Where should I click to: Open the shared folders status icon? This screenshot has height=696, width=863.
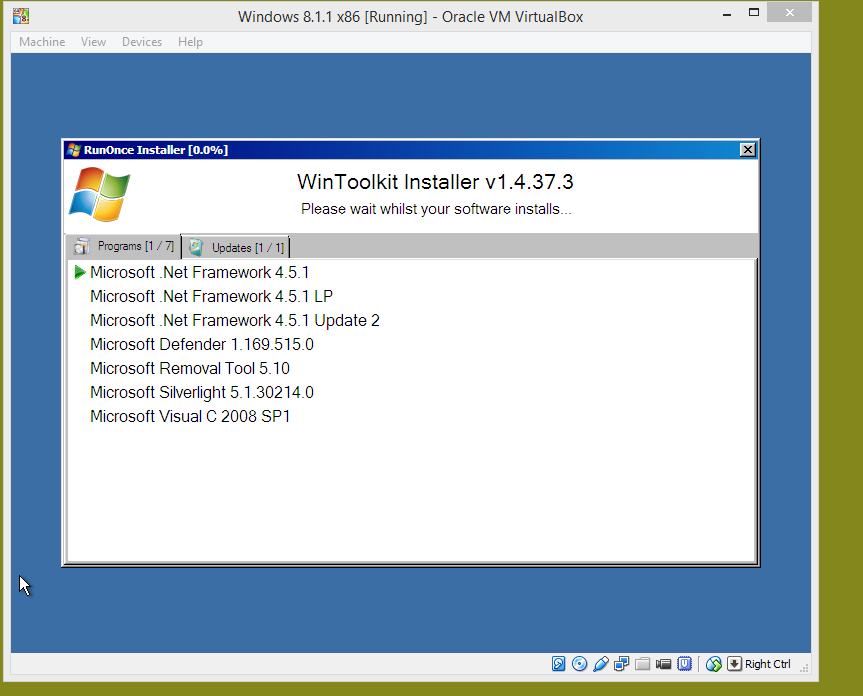(x=642, y=664)
